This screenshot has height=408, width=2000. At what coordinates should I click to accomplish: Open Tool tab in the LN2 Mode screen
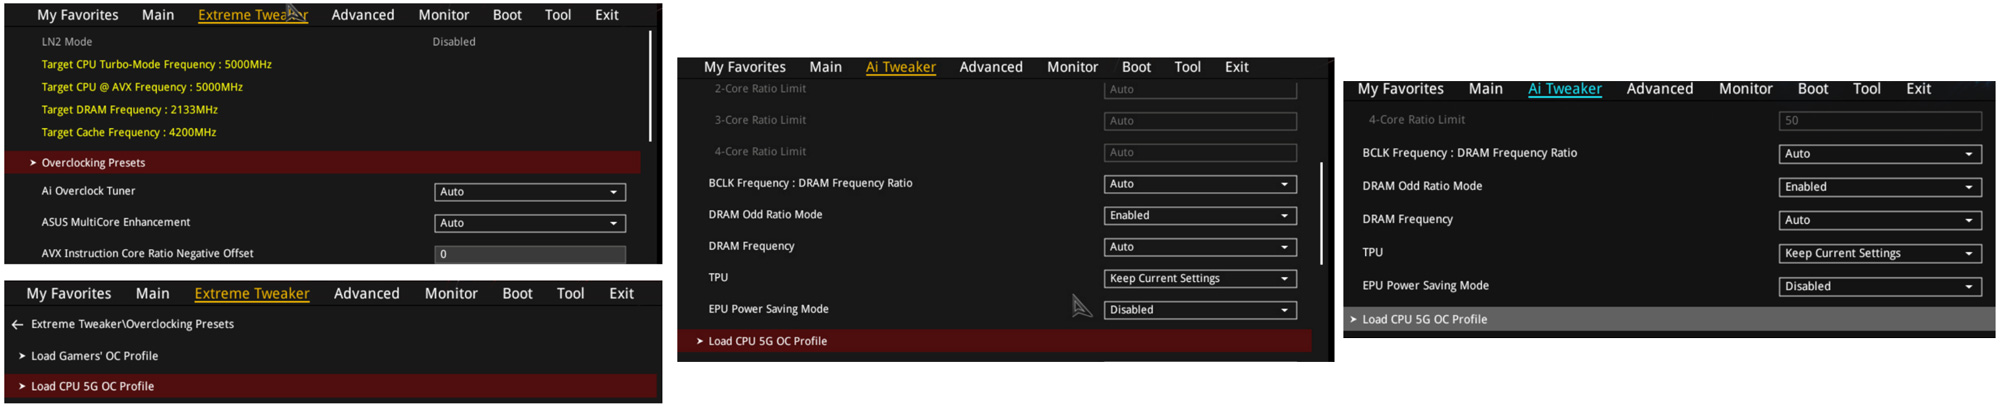558,15
